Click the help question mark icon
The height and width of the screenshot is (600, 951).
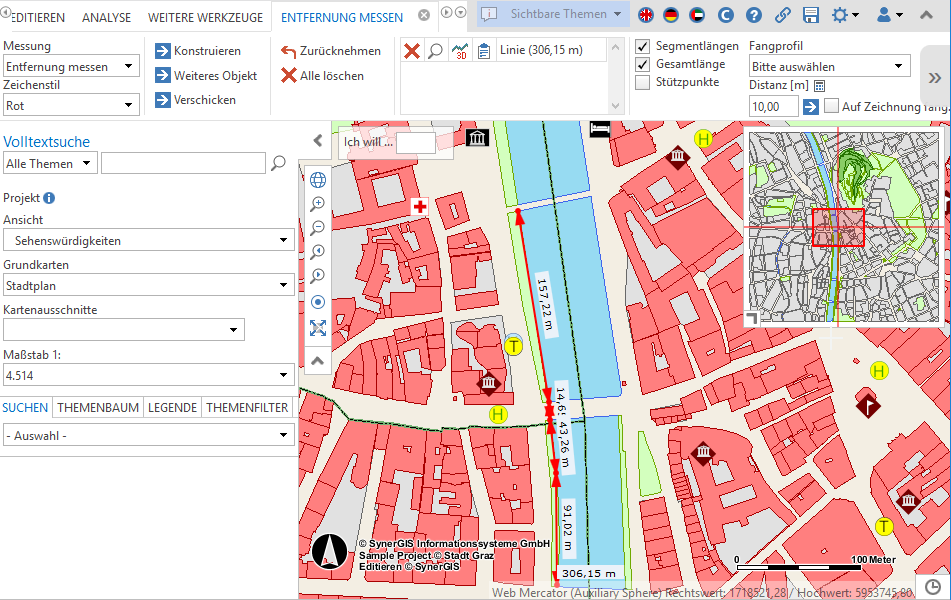(754, 14)
